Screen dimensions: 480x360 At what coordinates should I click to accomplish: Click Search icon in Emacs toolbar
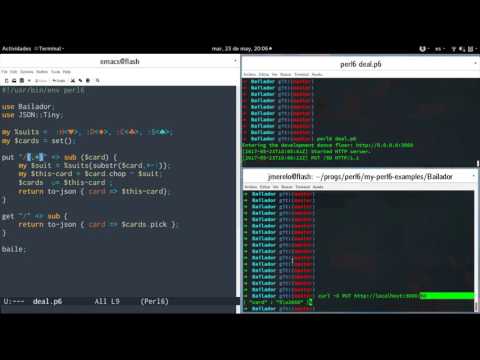[98, 80]
